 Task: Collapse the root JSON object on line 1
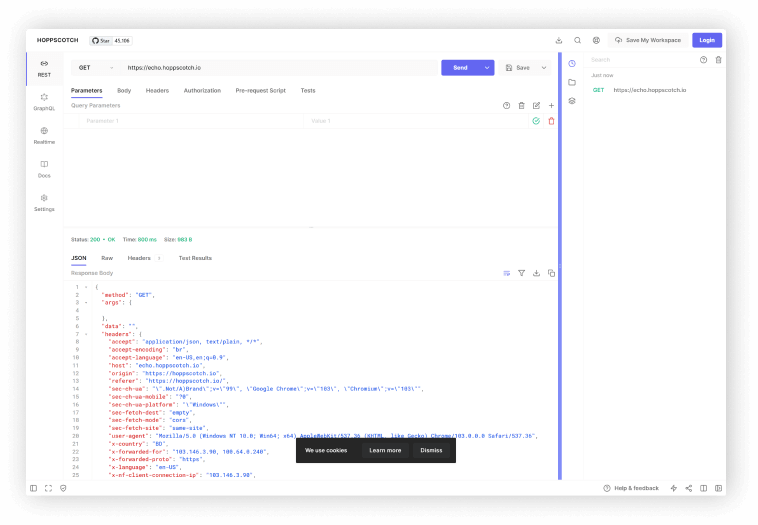[x=87, y=287]
